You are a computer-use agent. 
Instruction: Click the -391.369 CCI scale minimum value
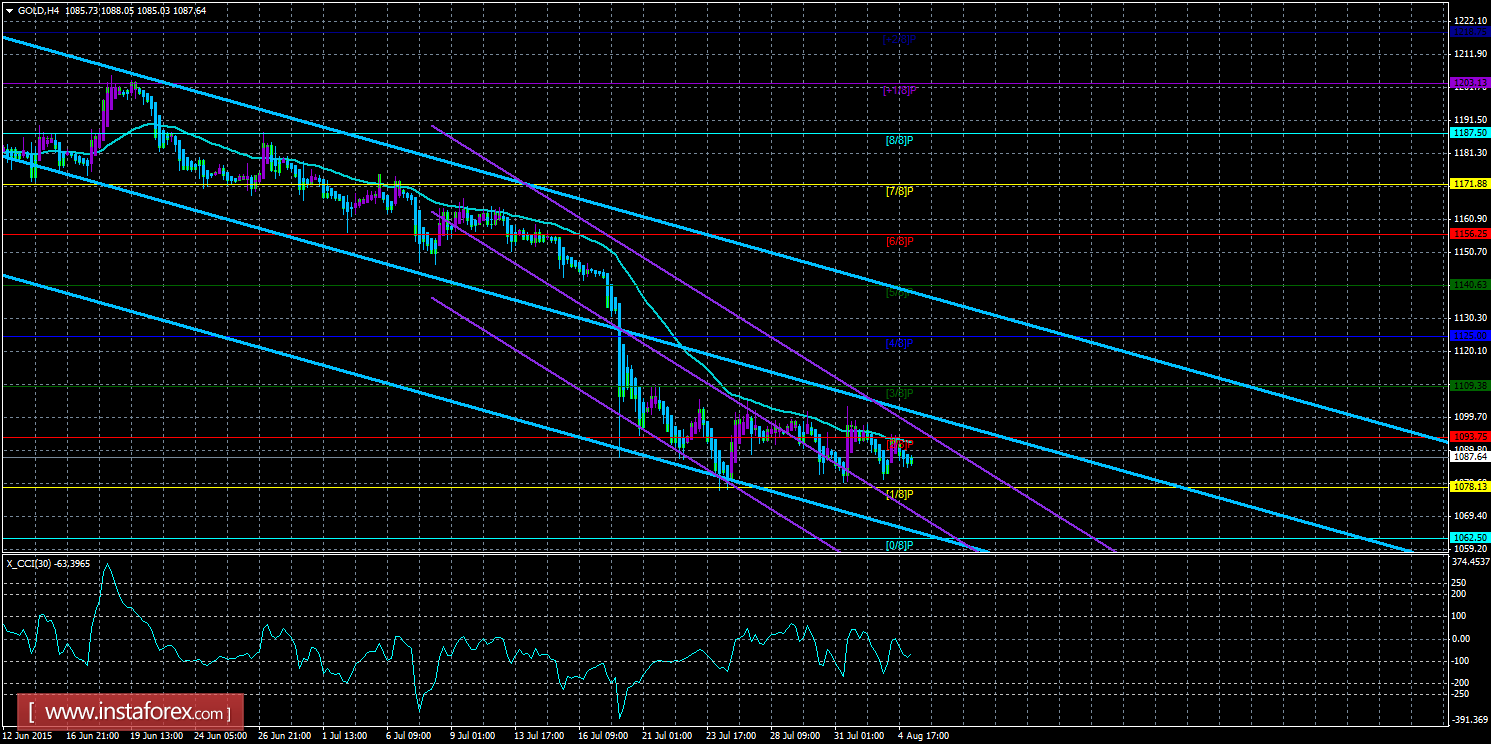1470,718
